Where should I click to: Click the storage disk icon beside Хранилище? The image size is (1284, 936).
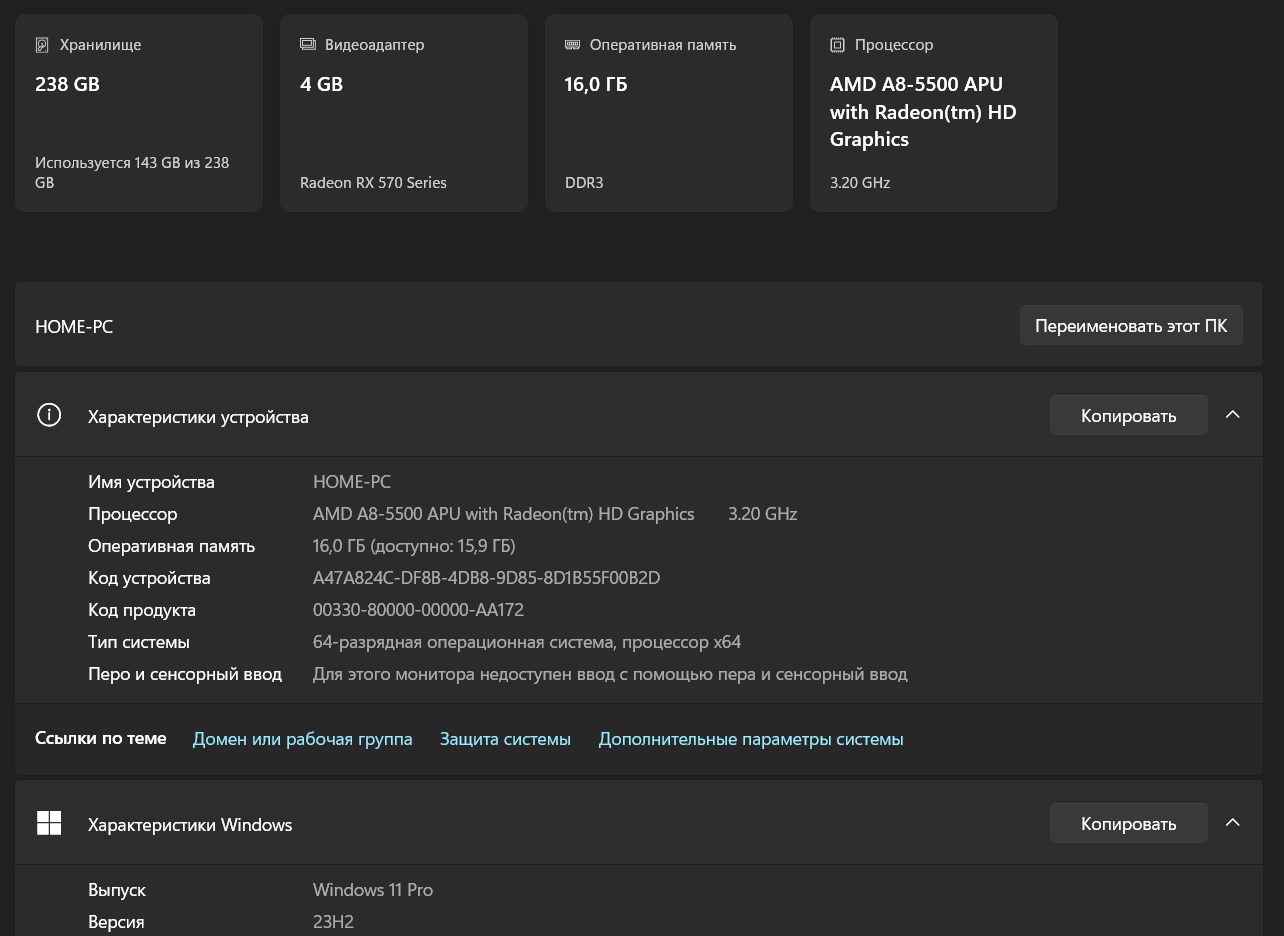pyautogui.click(x=42, y=45)
